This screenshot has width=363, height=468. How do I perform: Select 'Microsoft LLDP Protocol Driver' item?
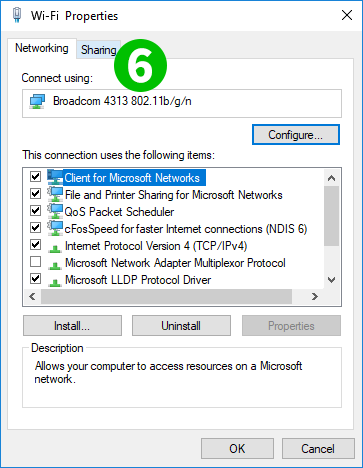[138, 280]
